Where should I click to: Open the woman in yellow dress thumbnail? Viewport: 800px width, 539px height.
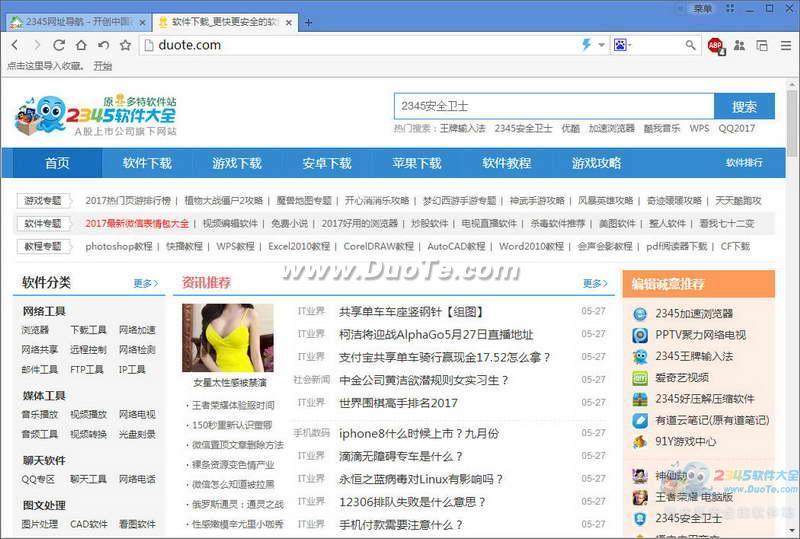228,337
